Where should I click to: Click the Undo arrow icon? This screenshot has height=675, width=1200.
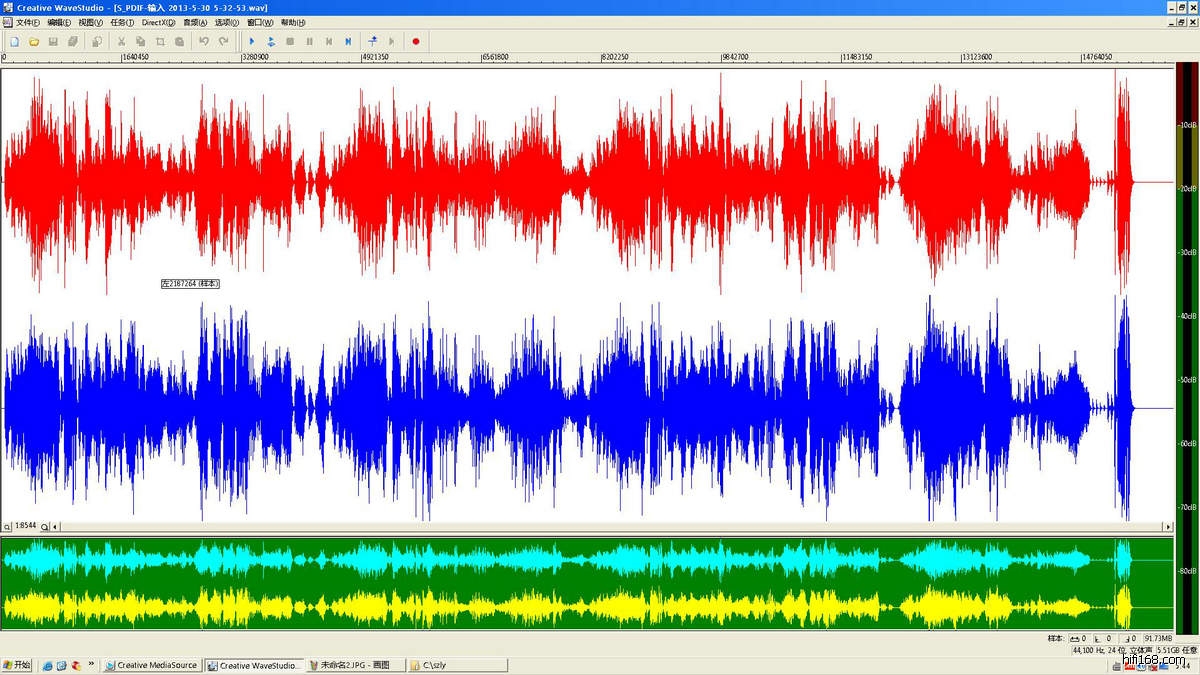pyautogui.click(x=204, y=42)
